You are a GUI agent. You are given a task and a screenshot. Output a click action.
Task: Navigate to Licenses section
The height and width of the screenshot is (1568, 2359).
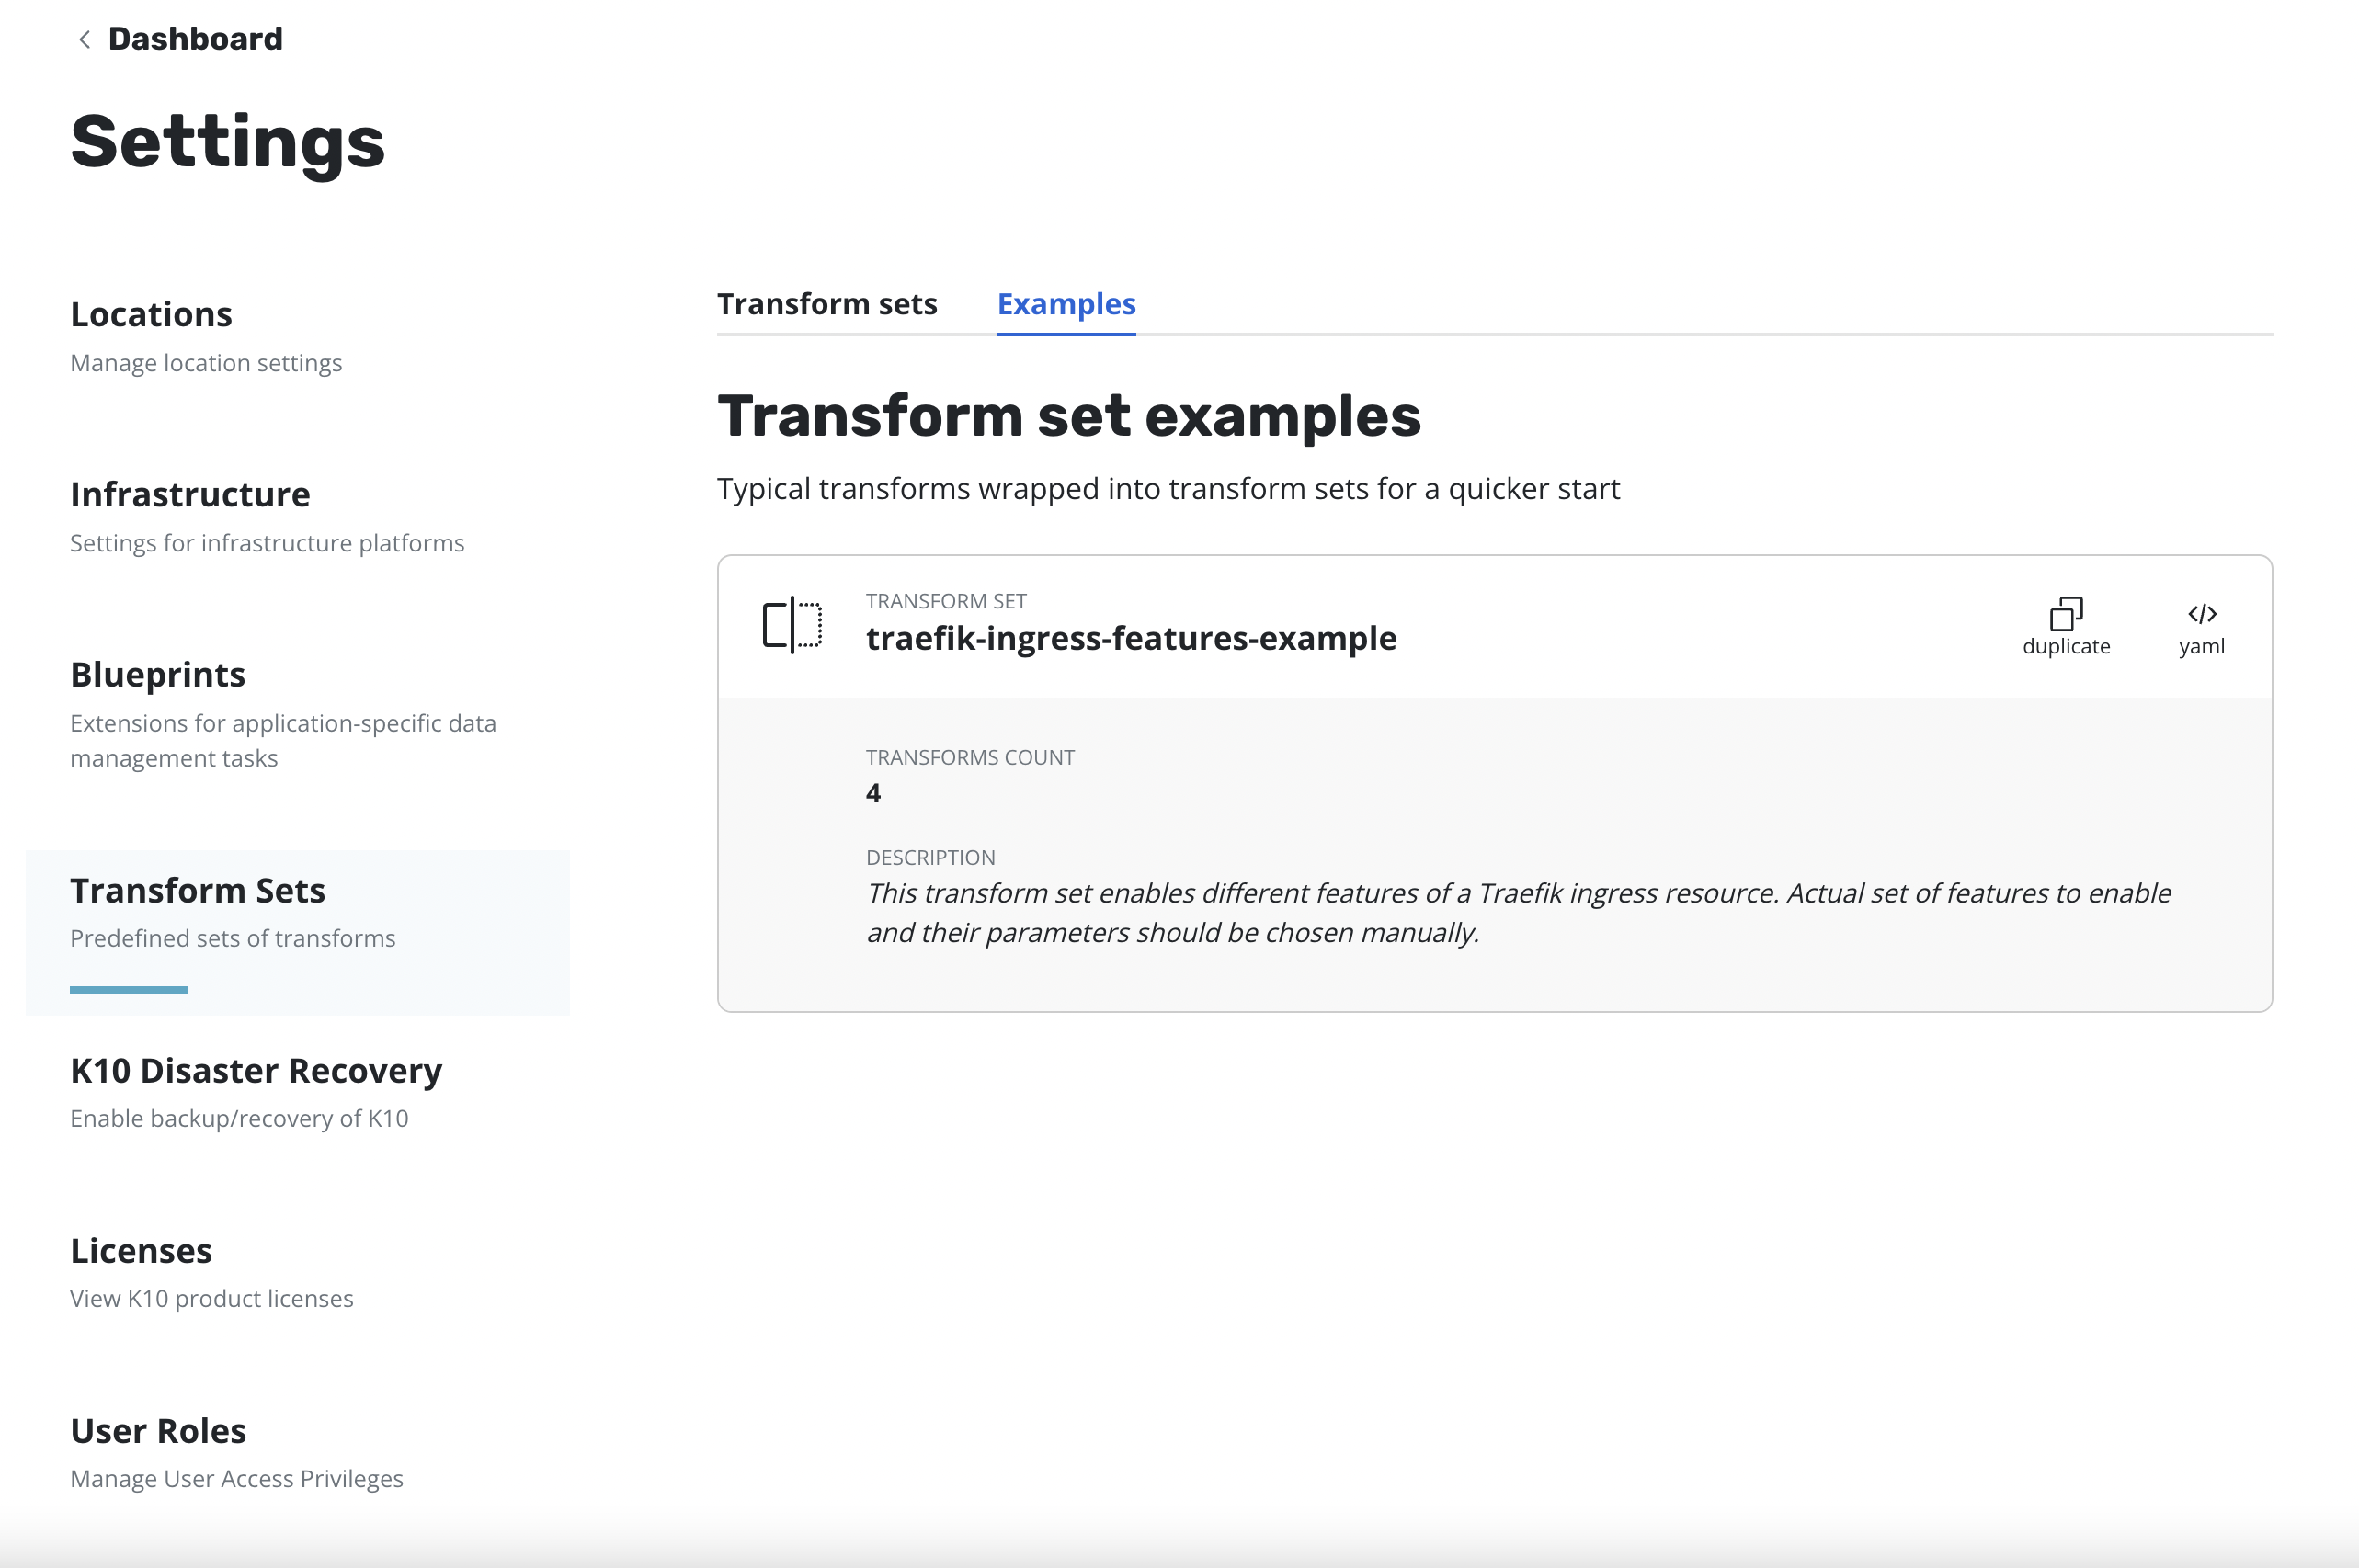141,1251
